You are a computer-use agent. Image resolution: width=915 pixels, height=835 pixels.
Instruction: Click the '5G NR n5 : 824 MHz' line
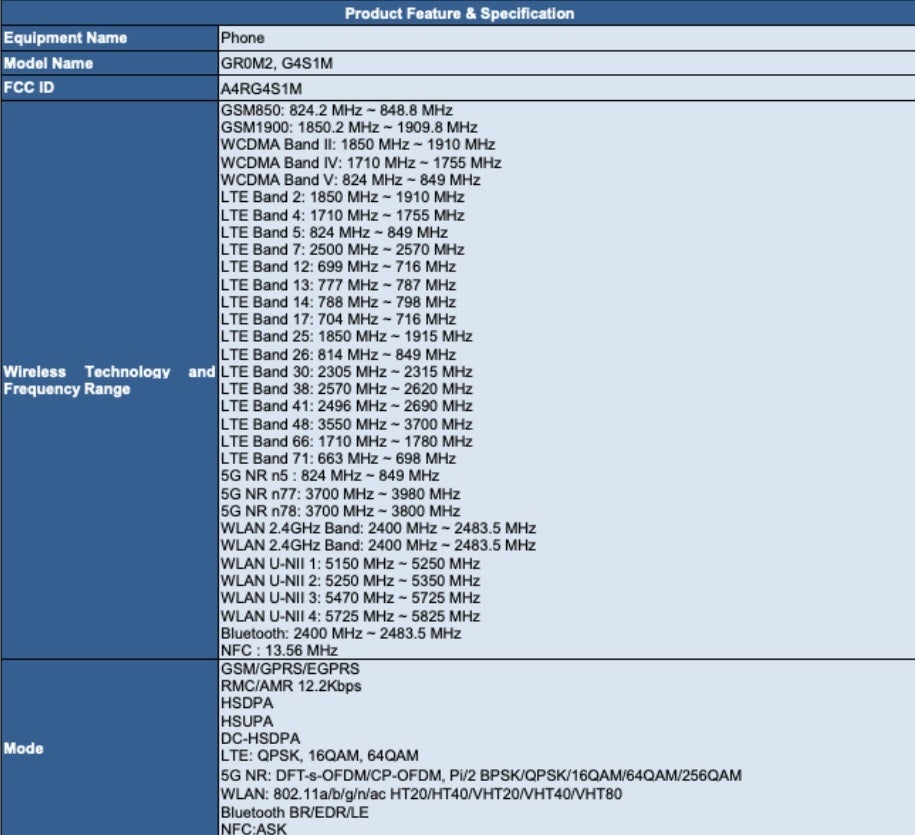pyautogui.click(x=330, y=476)
